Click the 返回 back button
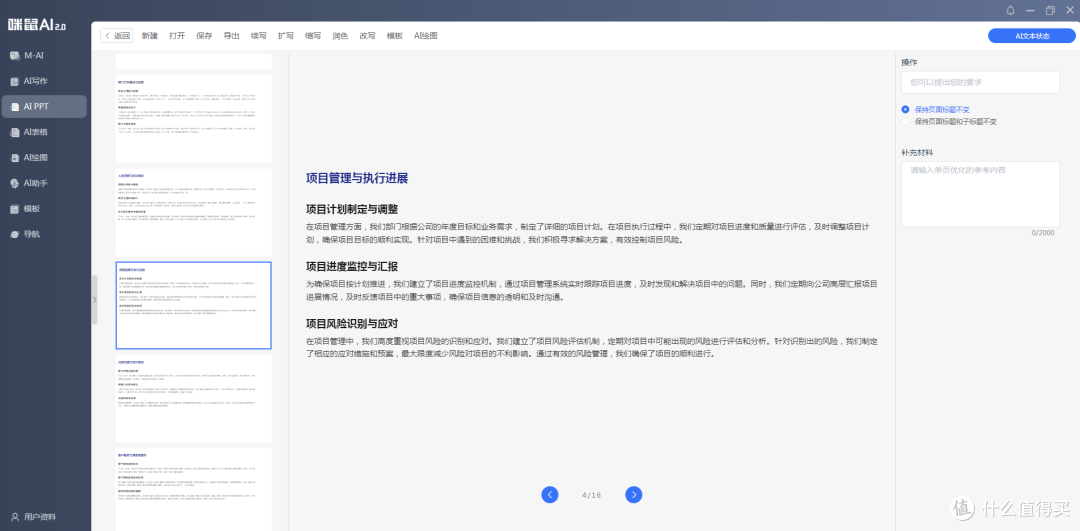The width and height of the screenshot is (1080, 531). [116, 36]
